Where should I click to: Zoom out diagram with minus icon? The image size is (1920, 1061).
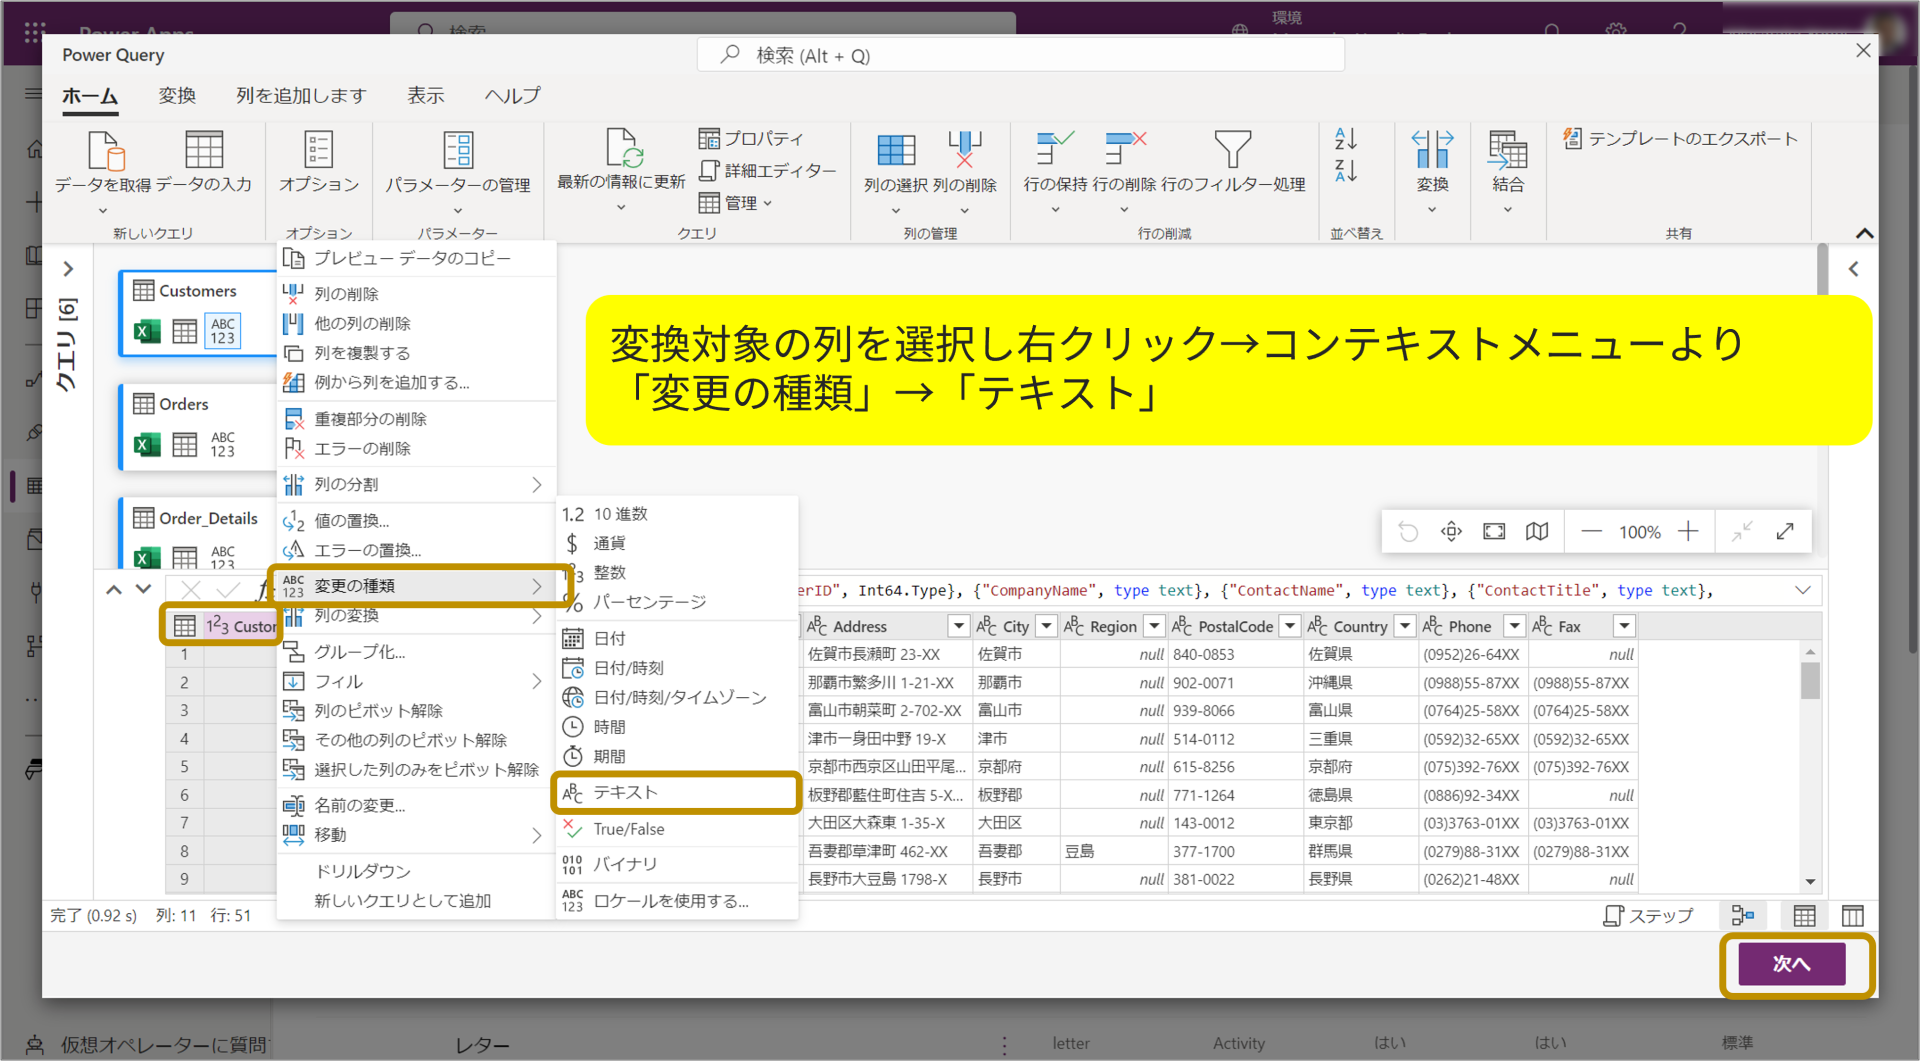(1591, 532)
